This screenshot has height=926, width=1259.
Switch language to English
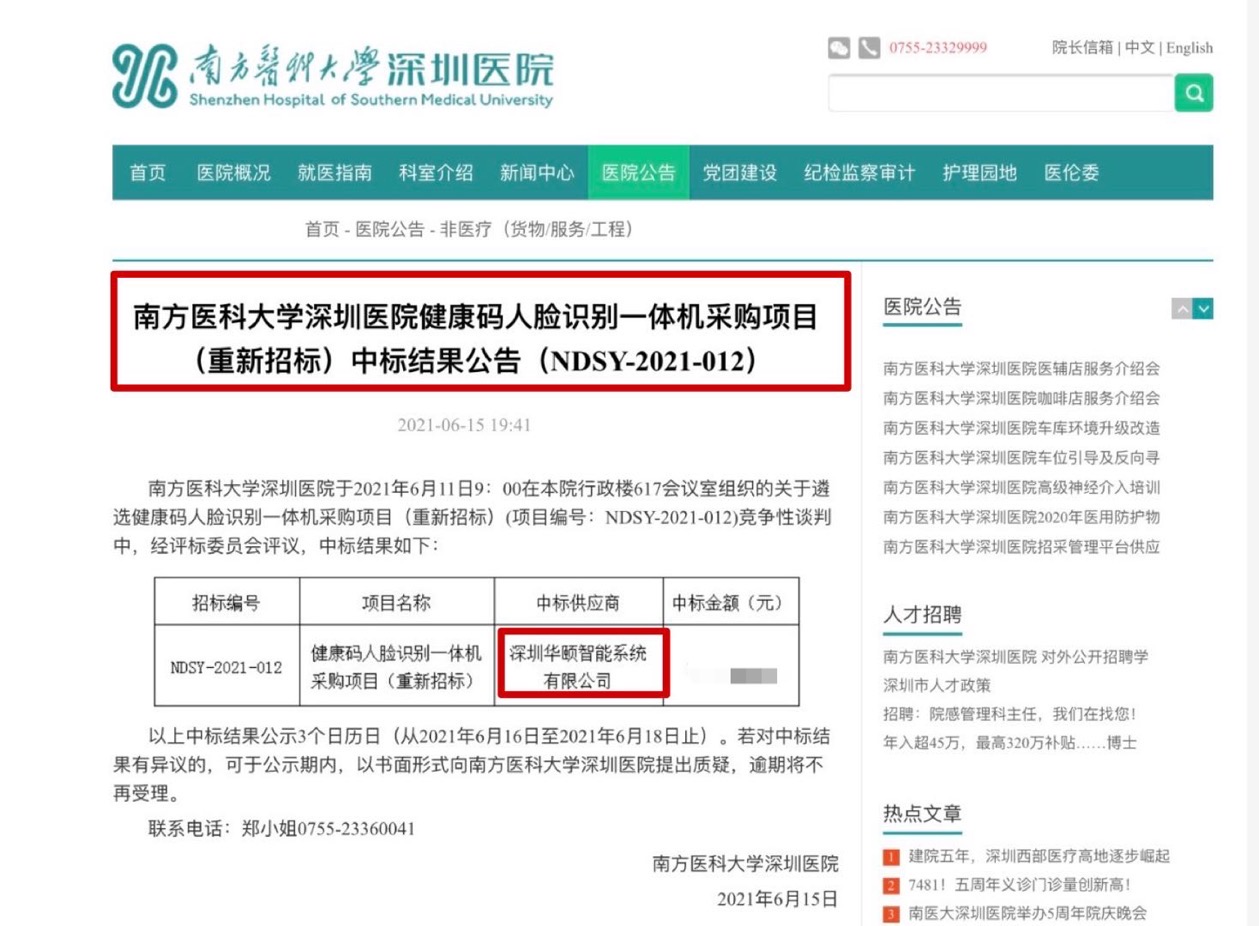tap(1189, 48)
